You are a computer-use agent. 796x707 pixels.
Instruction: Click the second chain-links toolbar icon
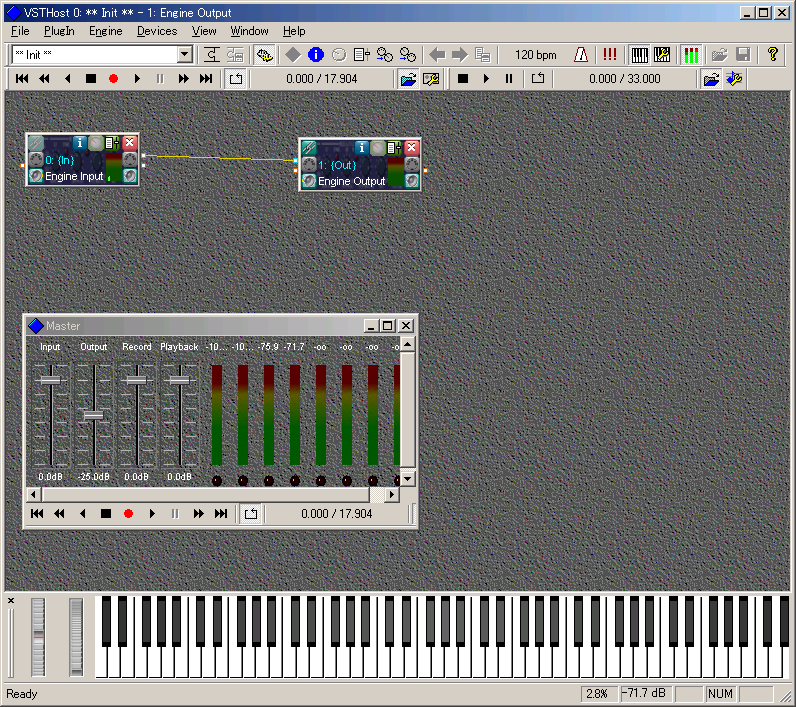pyautogui.click(x=407, y=55)
